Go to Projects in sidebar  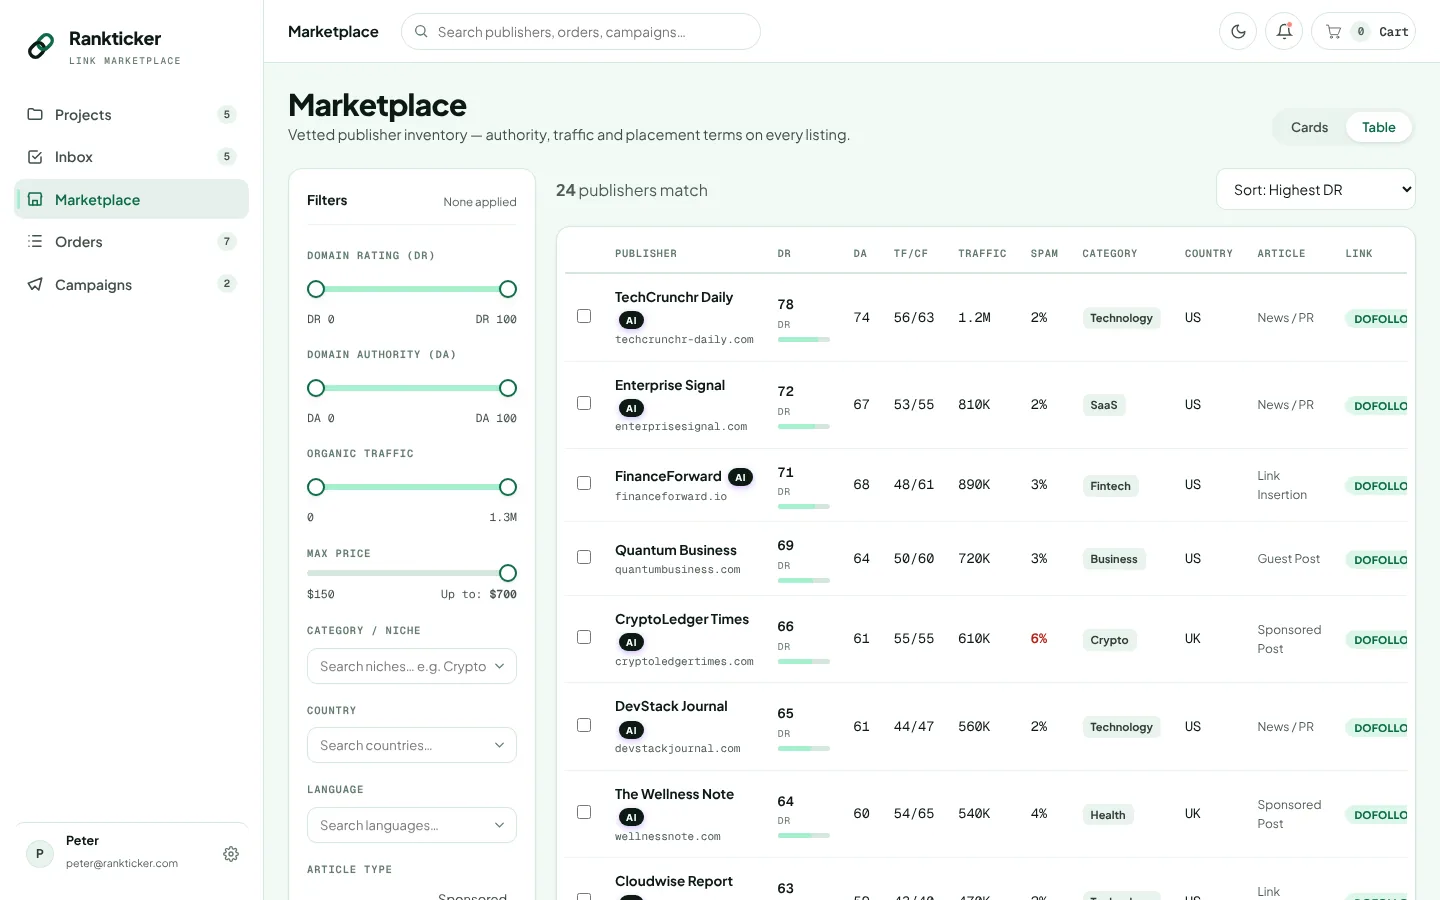pyautogui.click(x=132, y=114)
